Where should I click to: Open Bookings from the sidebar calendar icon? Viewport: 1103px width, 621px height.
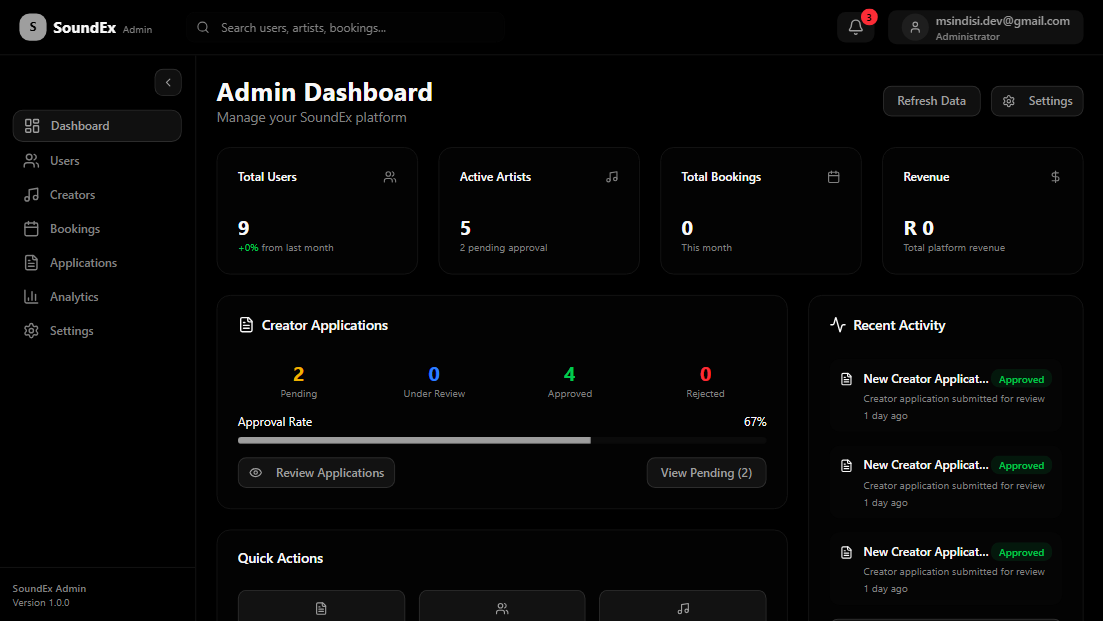coord(31,228)
